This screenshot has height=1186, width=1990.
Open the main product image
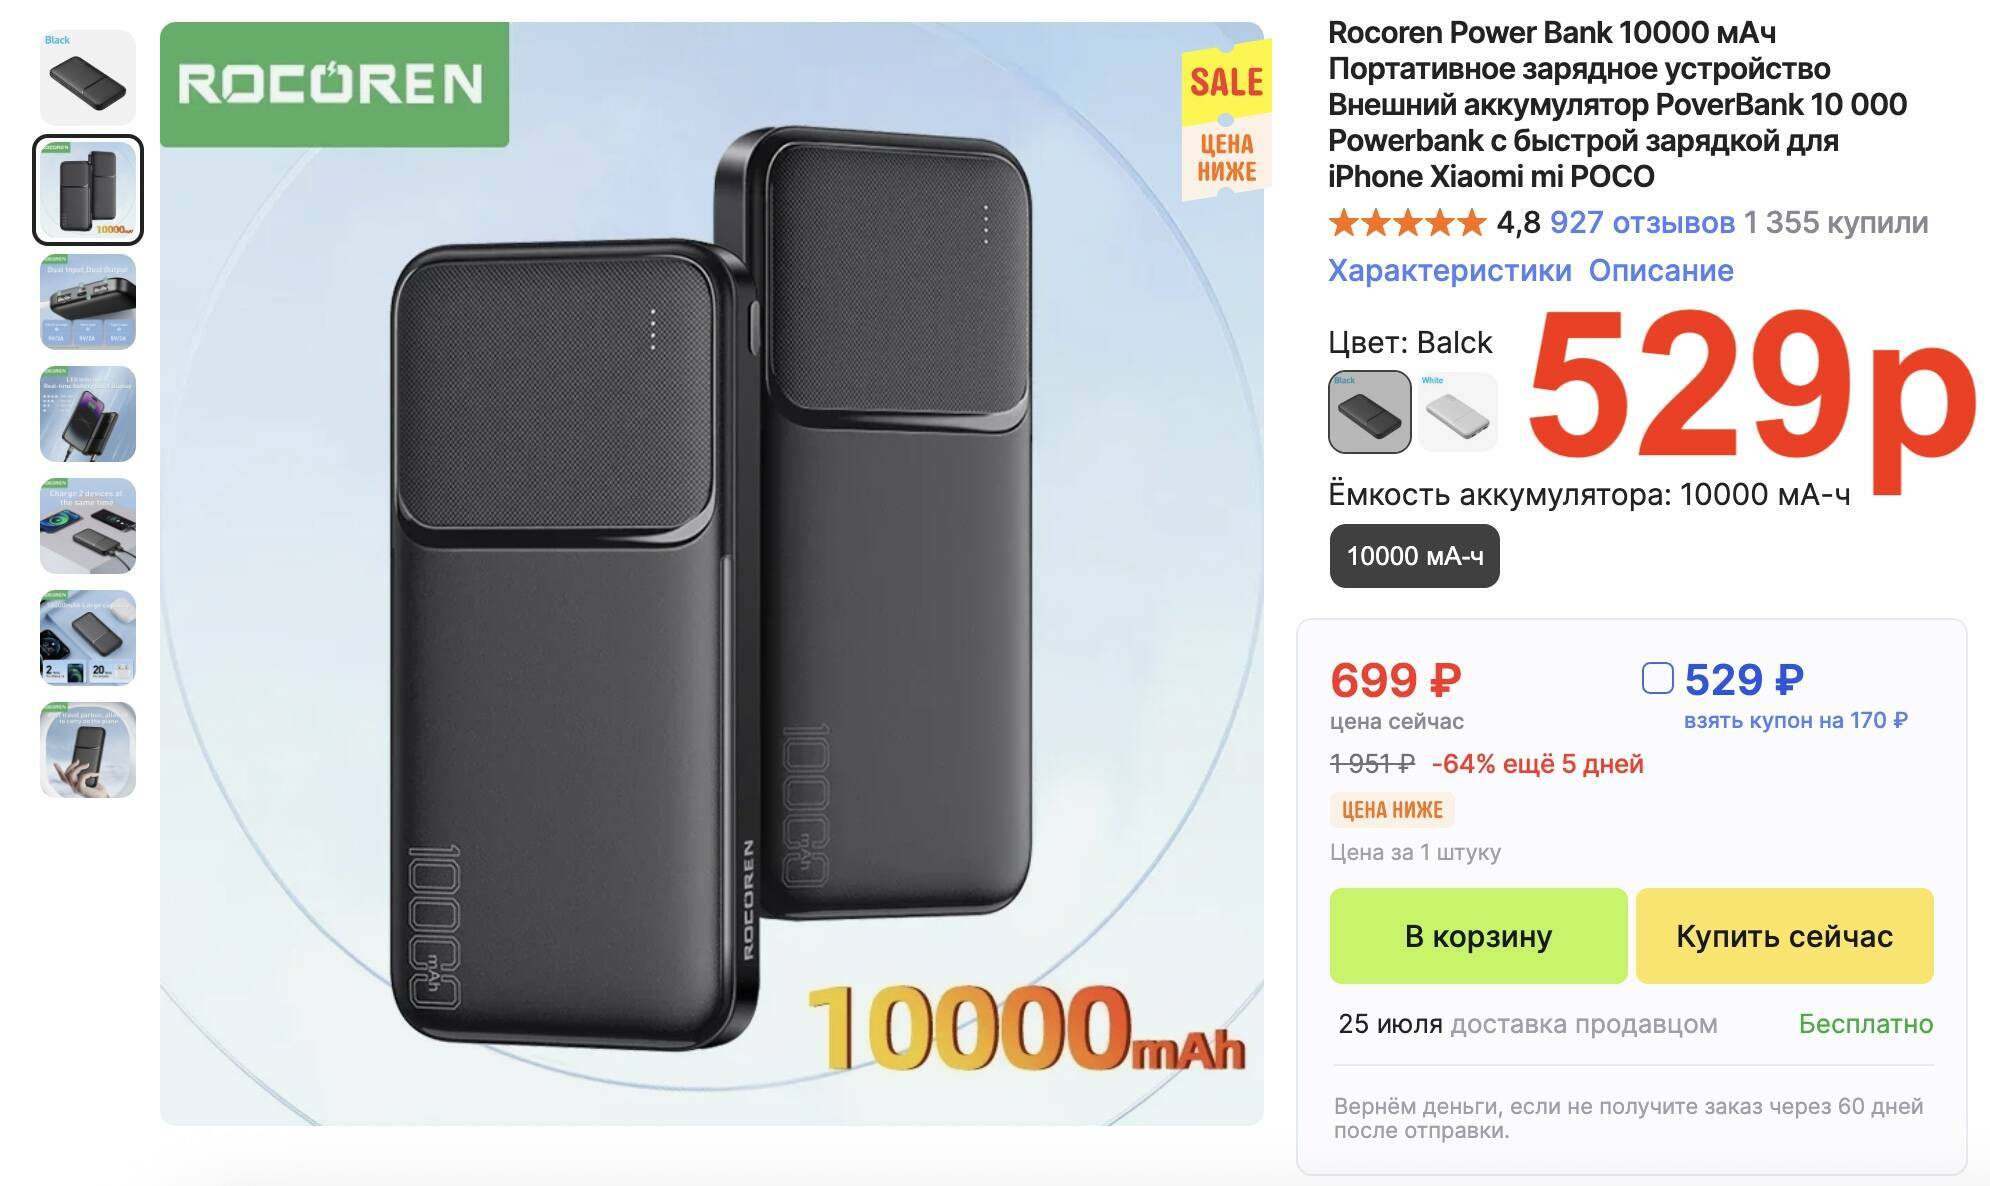tap(711, 574)
